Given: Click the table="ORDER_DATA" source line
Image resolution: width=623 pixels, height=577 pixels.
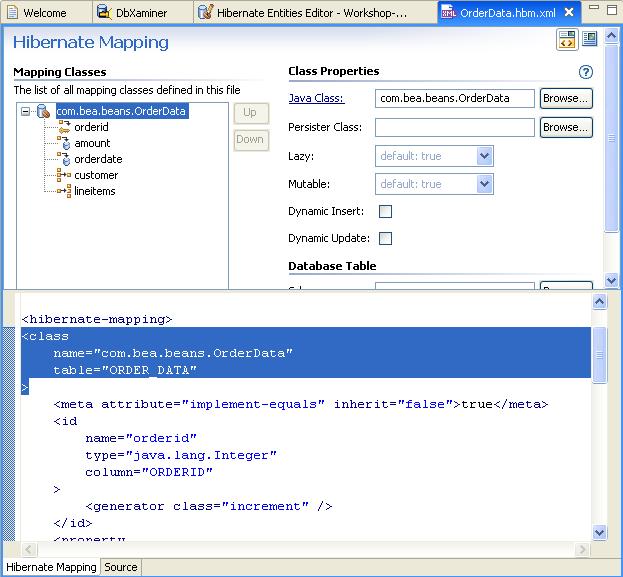Looking at the screenshot, I should coord(125,370).
